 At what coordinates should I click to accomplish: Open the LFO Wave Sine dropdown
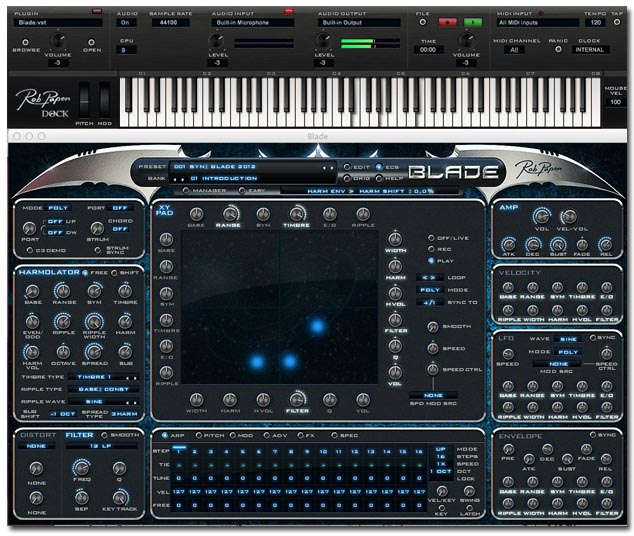click(568, 339)
